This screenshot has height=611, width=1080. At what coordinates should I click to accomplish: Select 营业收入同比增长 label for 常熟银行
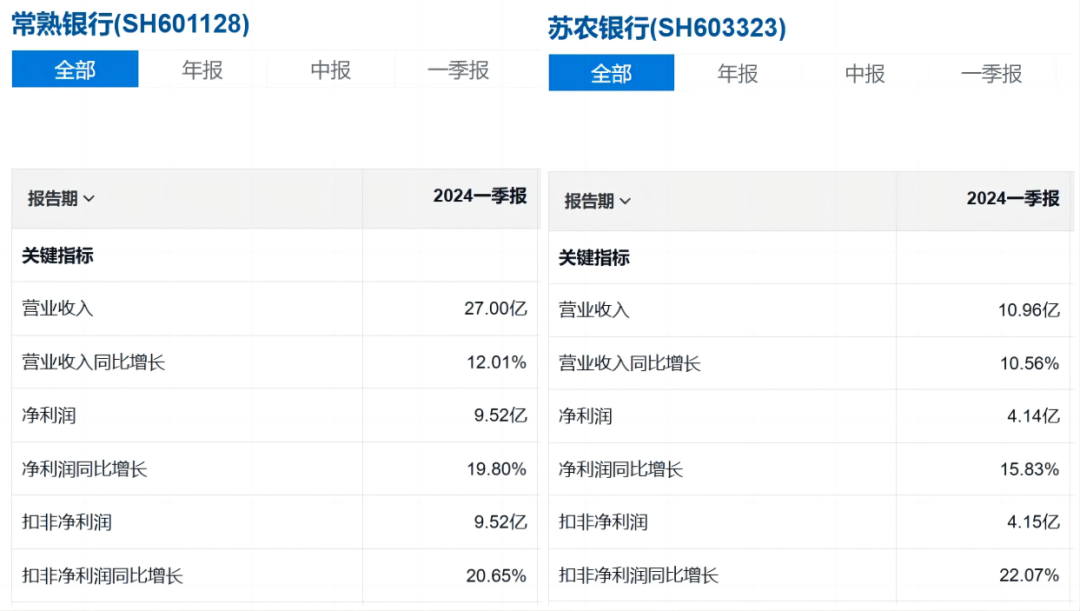94,362
